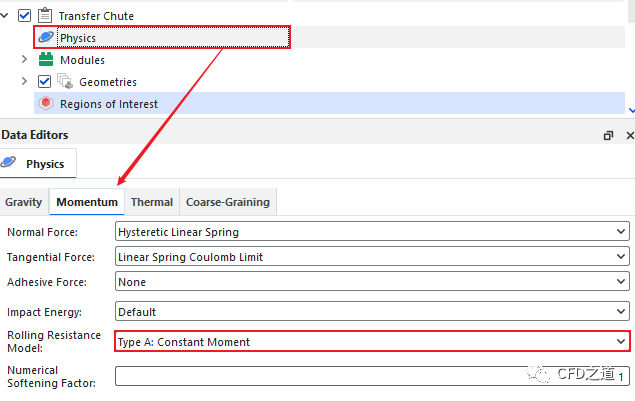635x401 pixels.
Task: Click the Impact Energy label
Action: point(44,312)
